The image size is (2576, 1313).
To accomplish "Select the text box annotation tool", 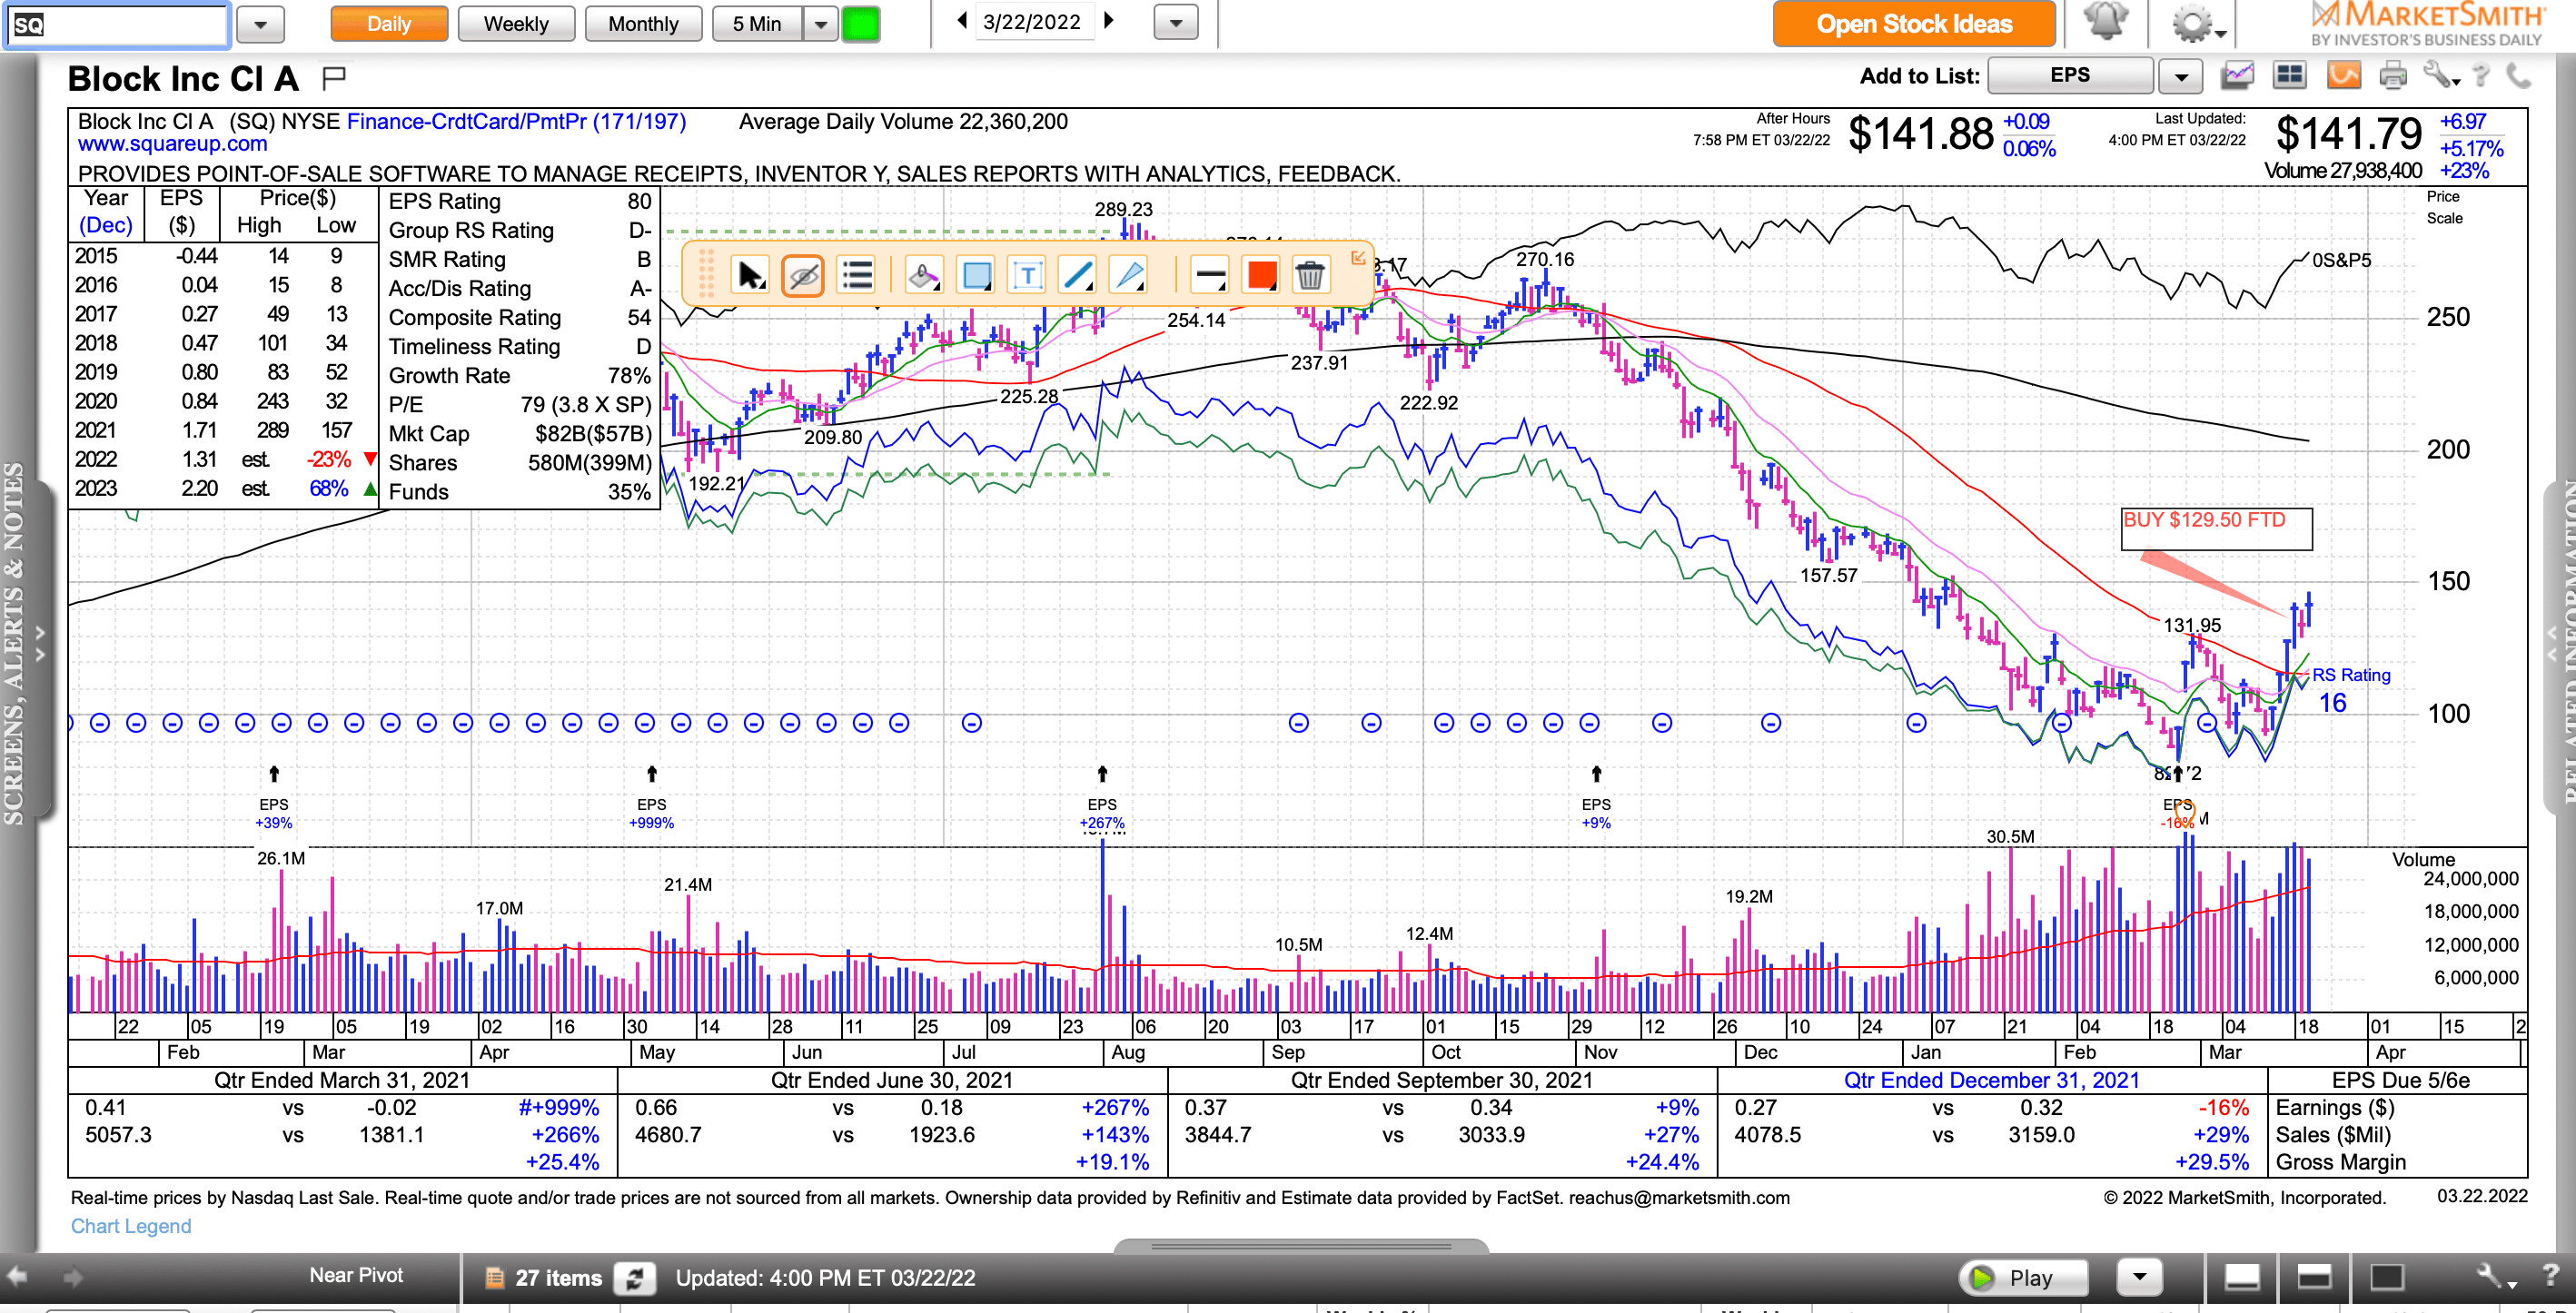I will tap(1027, 274).
